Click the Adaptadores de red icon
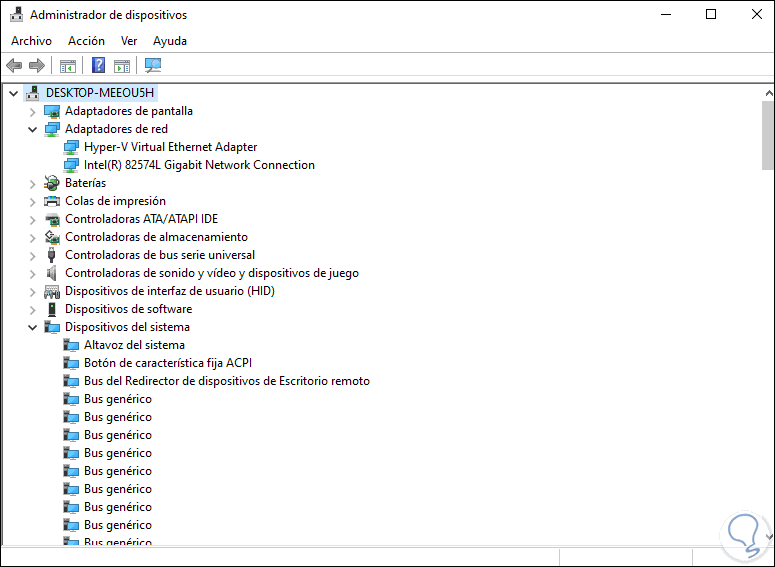 pyautogui.click(x=52, y=129)
